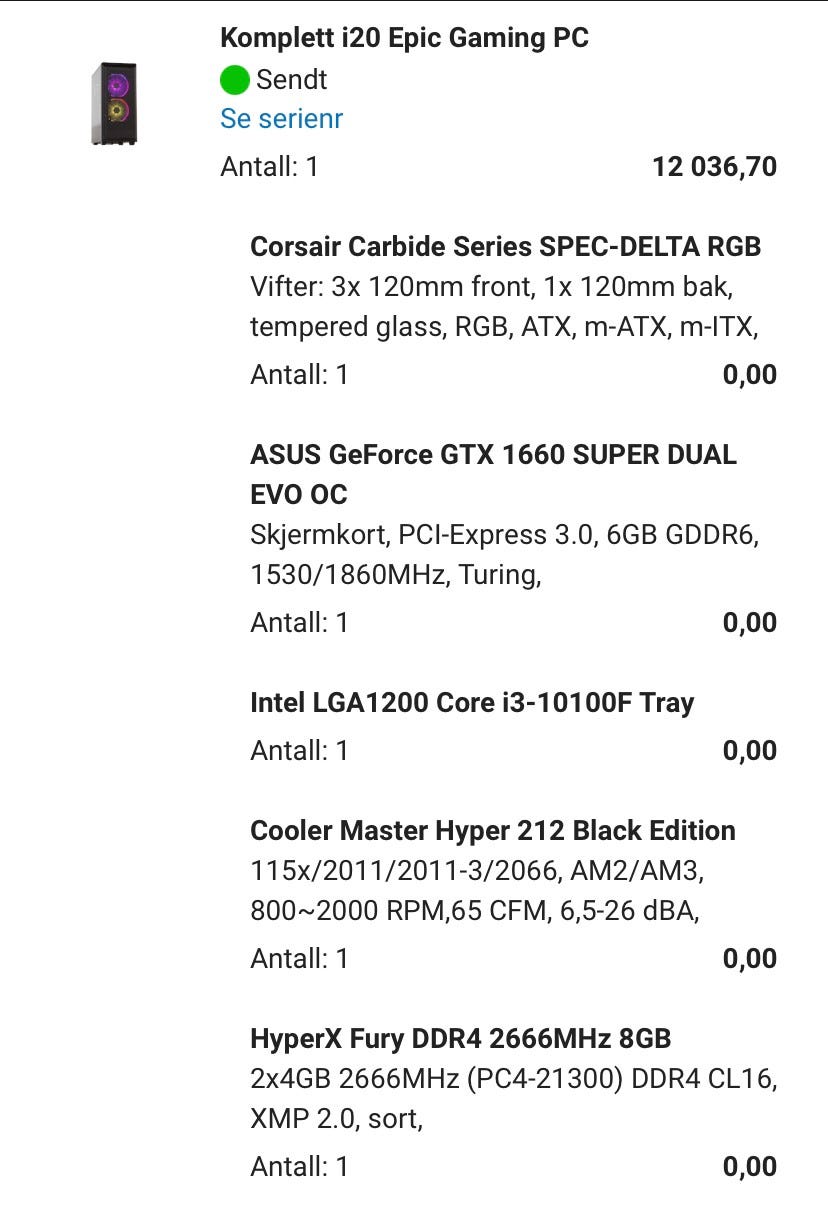Screen dimensions: 828x1224
Task: Select the Intel LGA1200 Core i3-10100F Tray item
Action: tap(471, 703)
